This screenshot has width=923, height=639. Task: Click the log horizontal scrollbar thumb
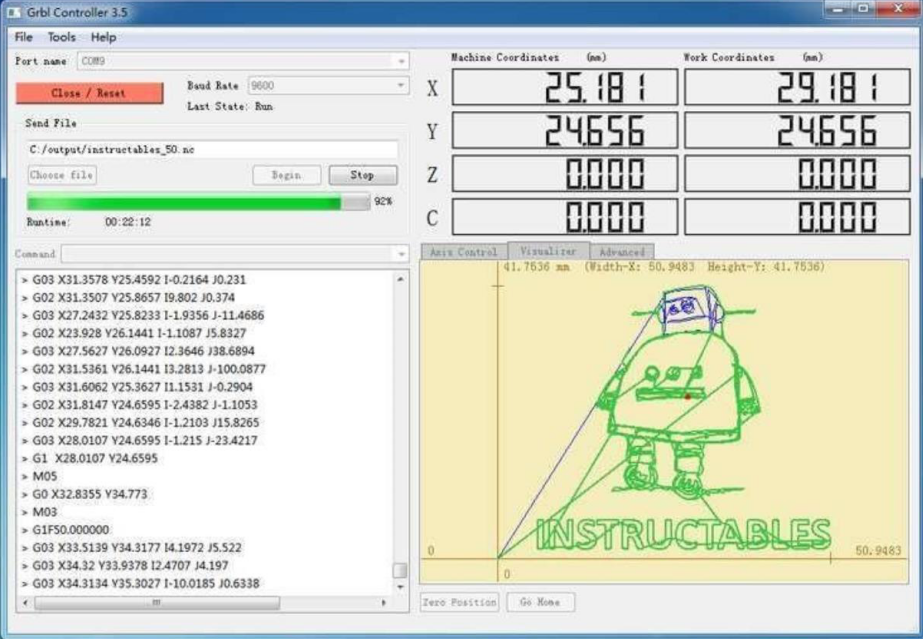click(x=157, y=603)
